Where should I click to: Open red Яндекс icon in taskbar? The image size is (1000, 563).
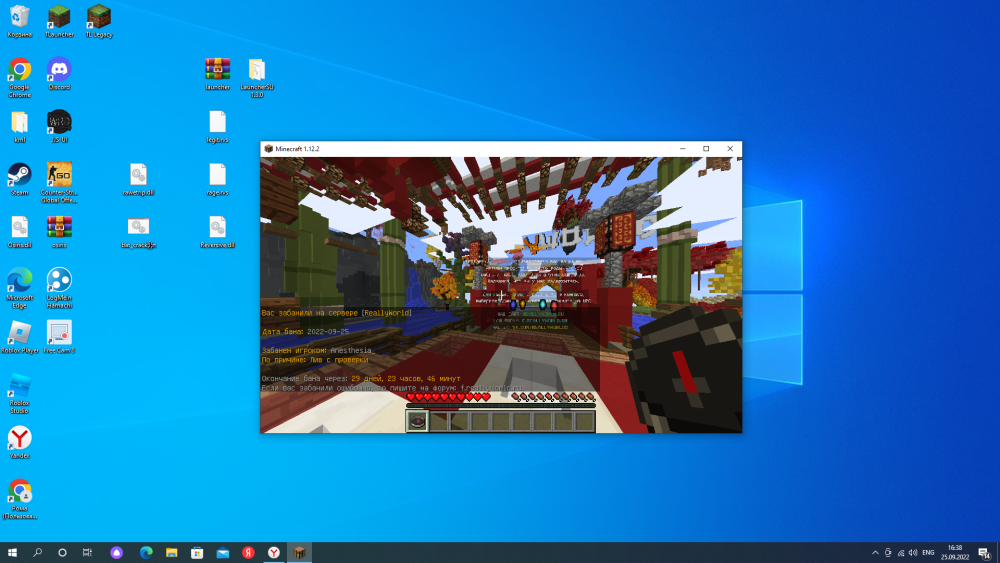coord(248,552)
